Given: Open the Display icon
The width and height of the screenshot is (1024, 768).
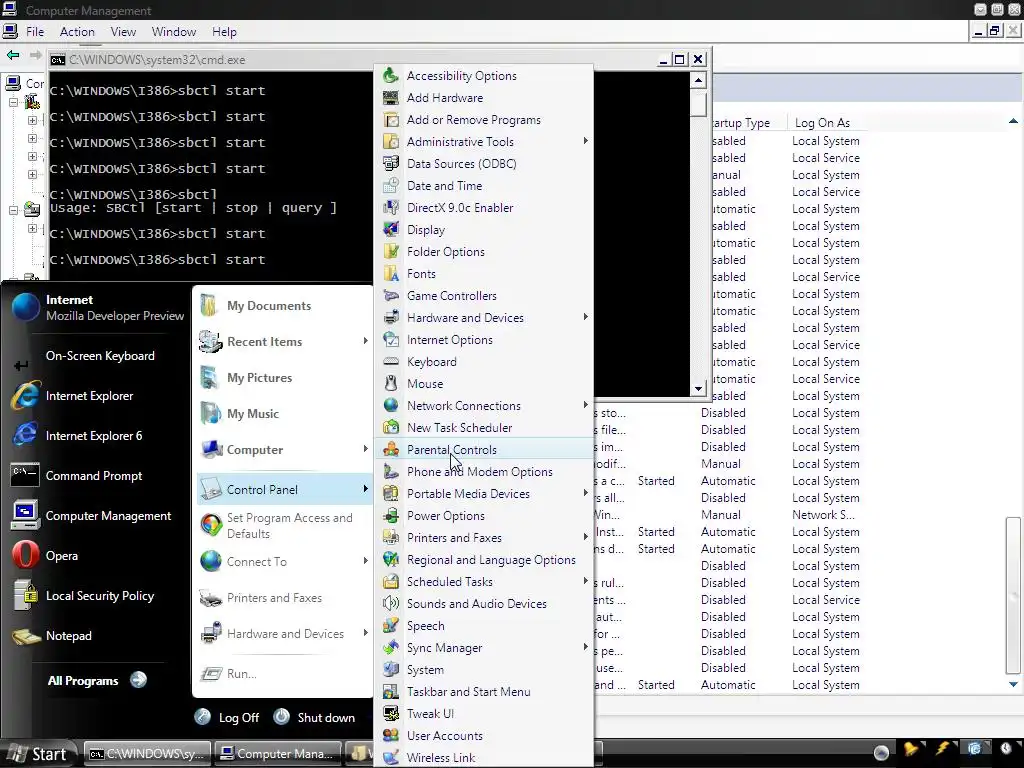Looking at the screenshot, I should 391,230.
